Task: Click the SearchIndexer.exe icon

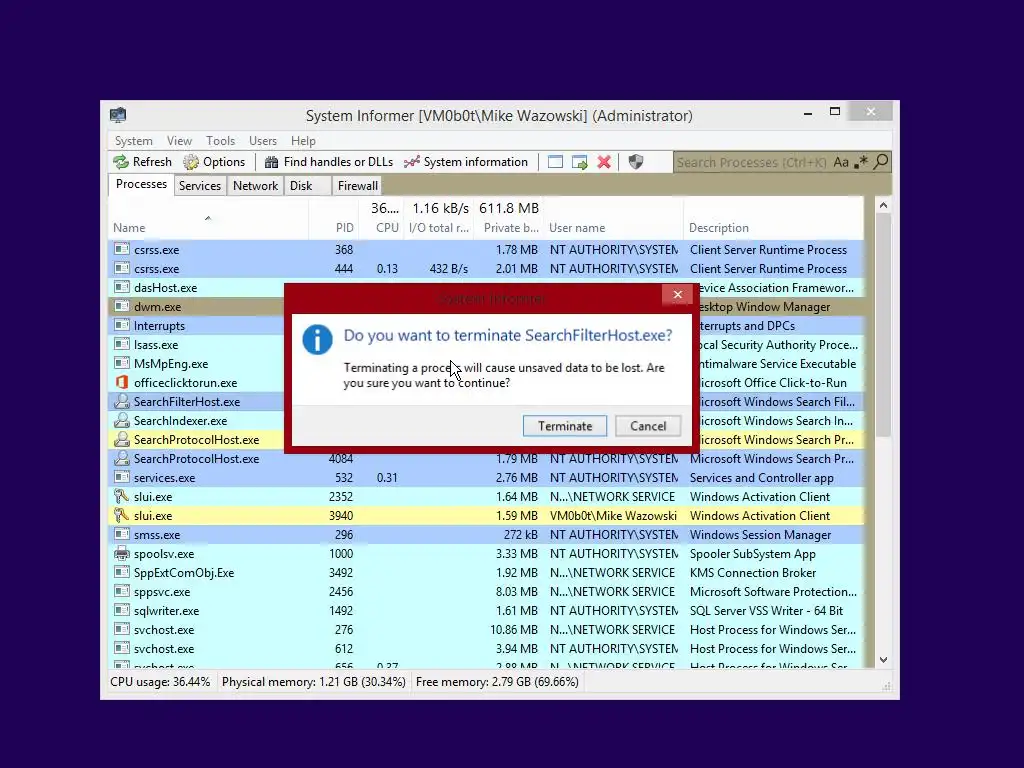Action: coord(121,420)
